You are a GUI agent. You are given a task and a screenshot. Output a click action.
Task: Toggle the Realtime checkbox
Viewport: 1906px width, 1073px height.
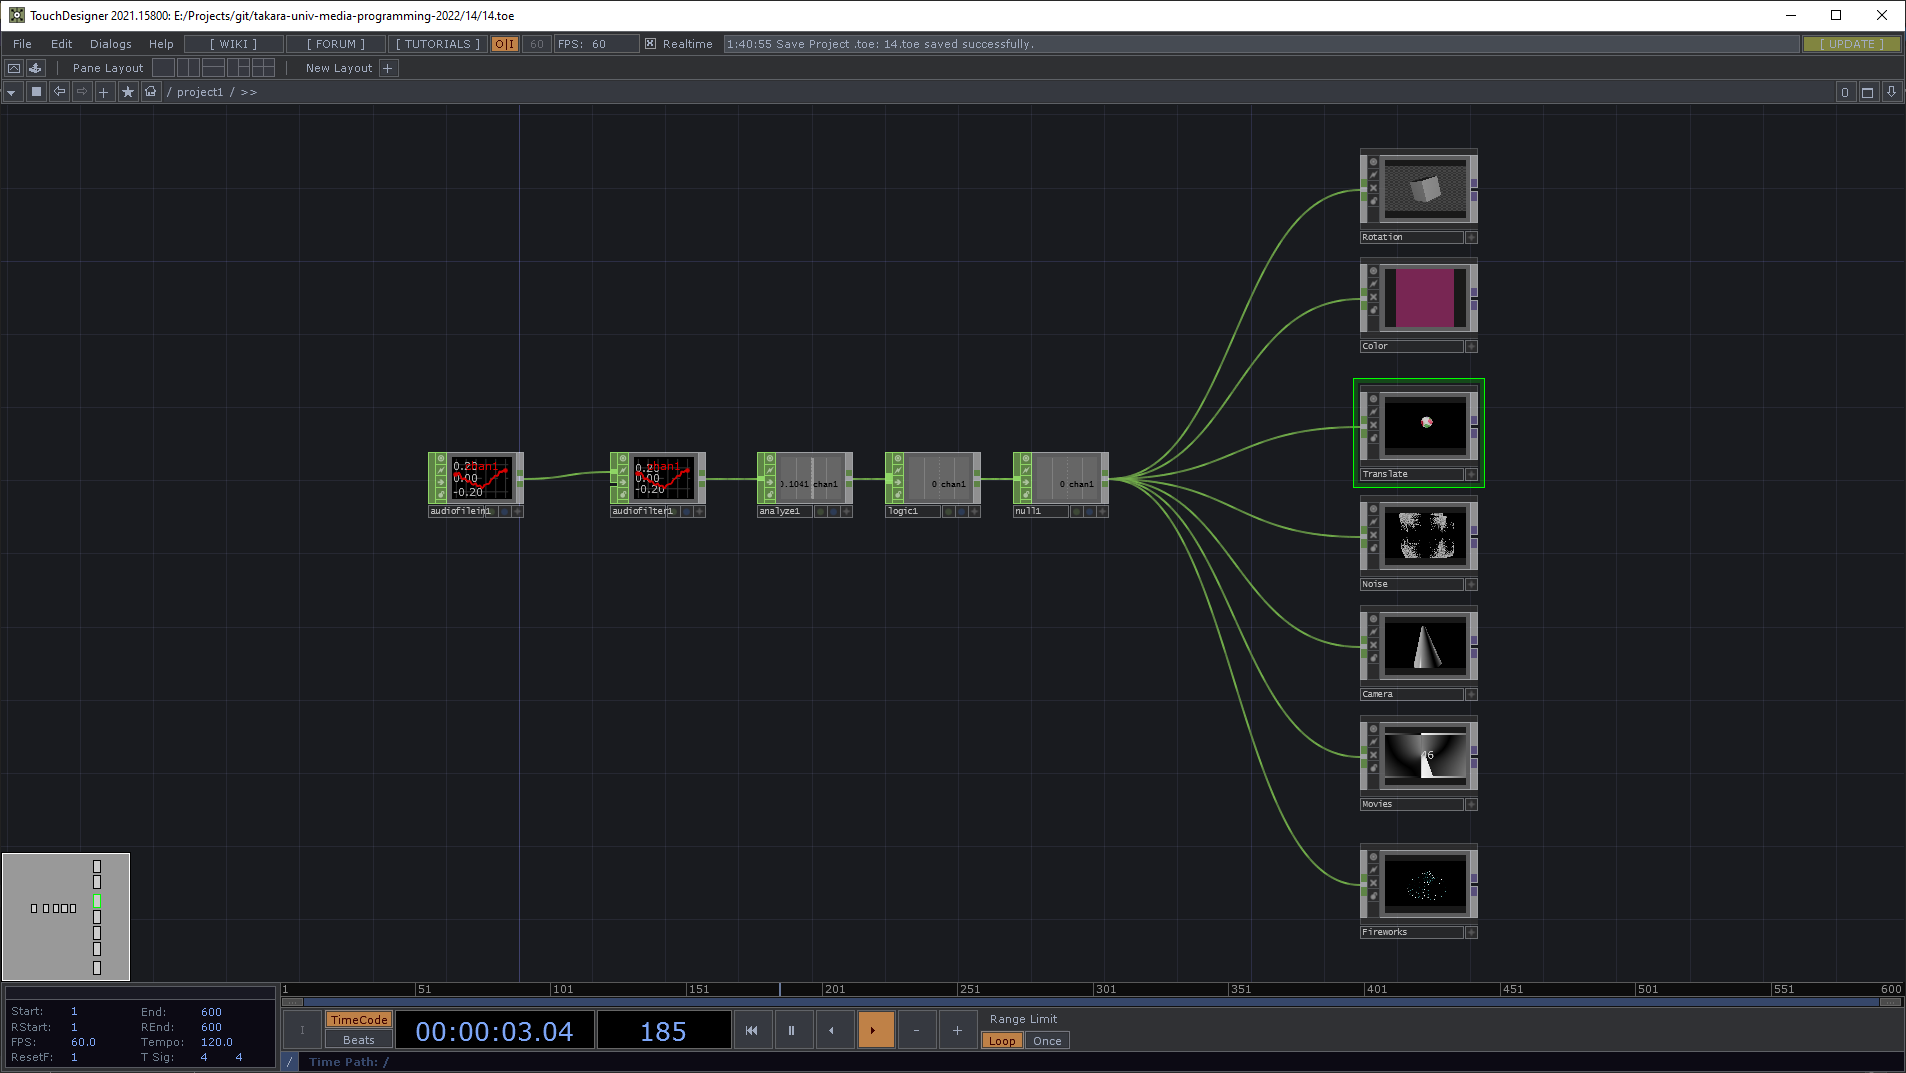click(x=651, y=44)
